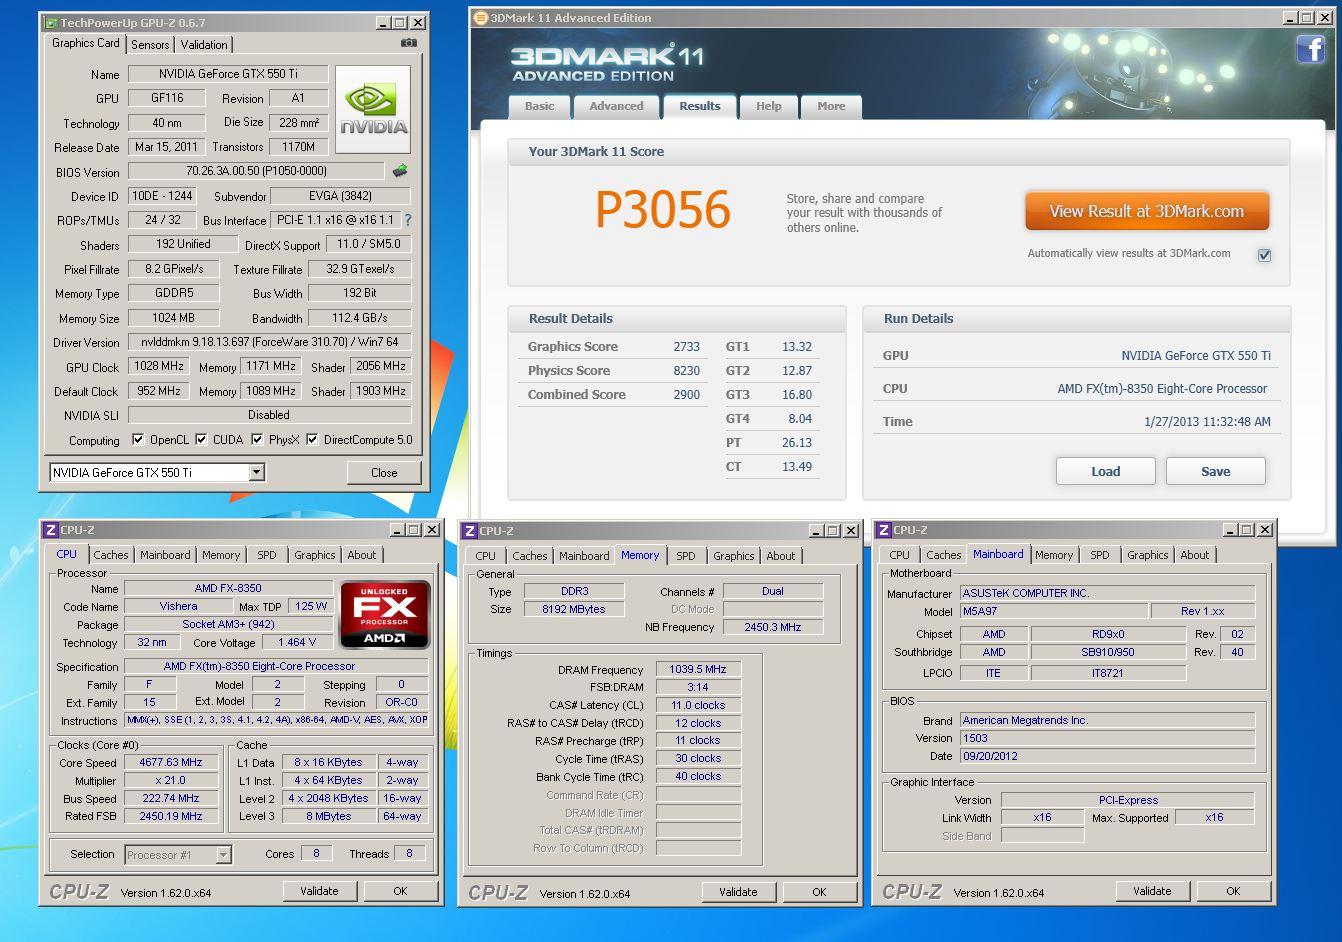Open the Mainboard tab in the Memory window

[x=584, y=556]
